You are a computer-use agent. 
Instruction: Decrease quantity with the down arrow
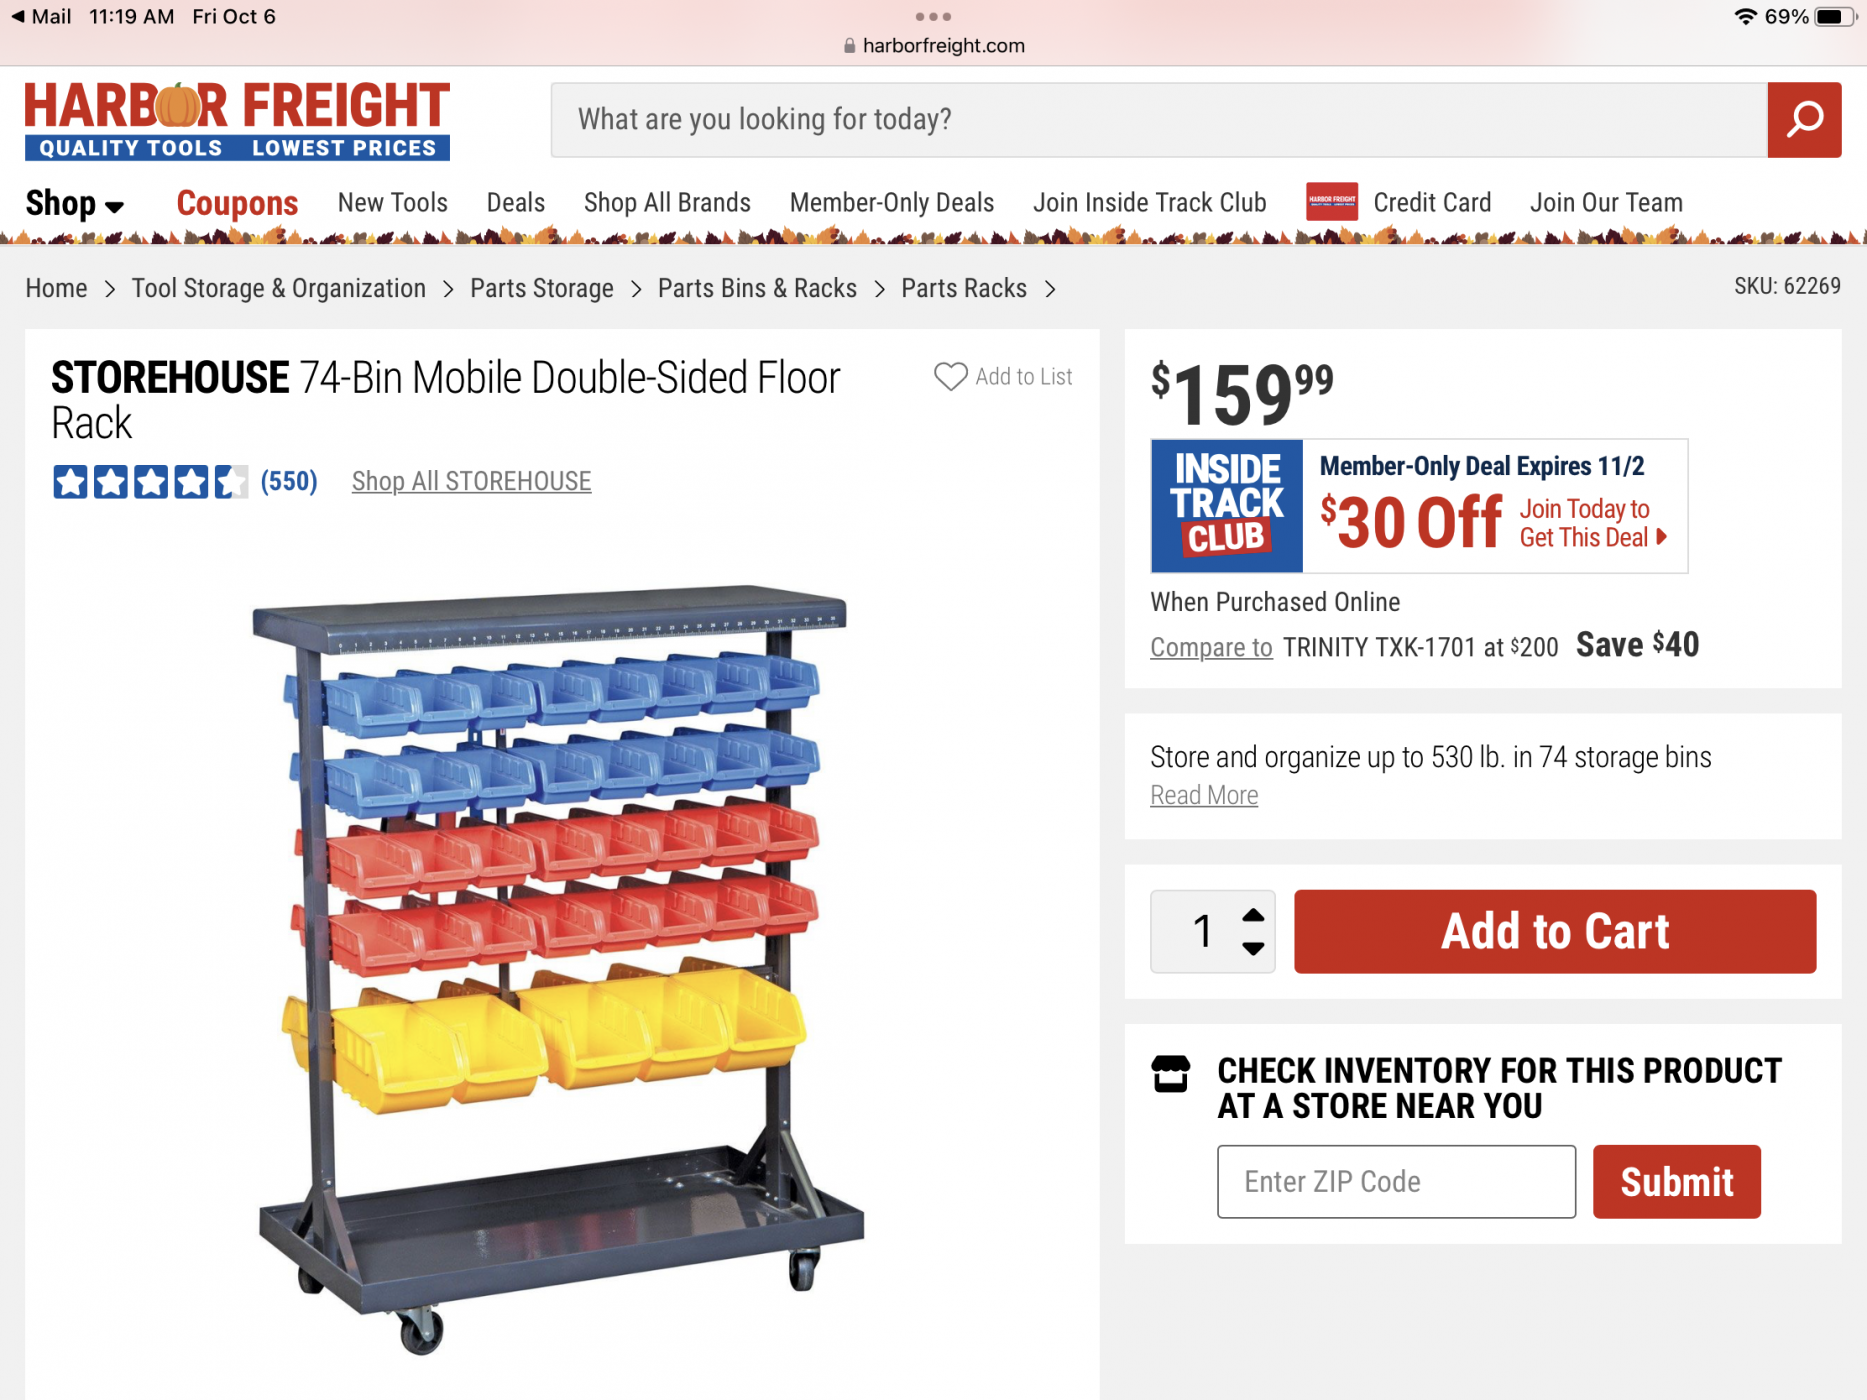click(x=1253, y=948)
